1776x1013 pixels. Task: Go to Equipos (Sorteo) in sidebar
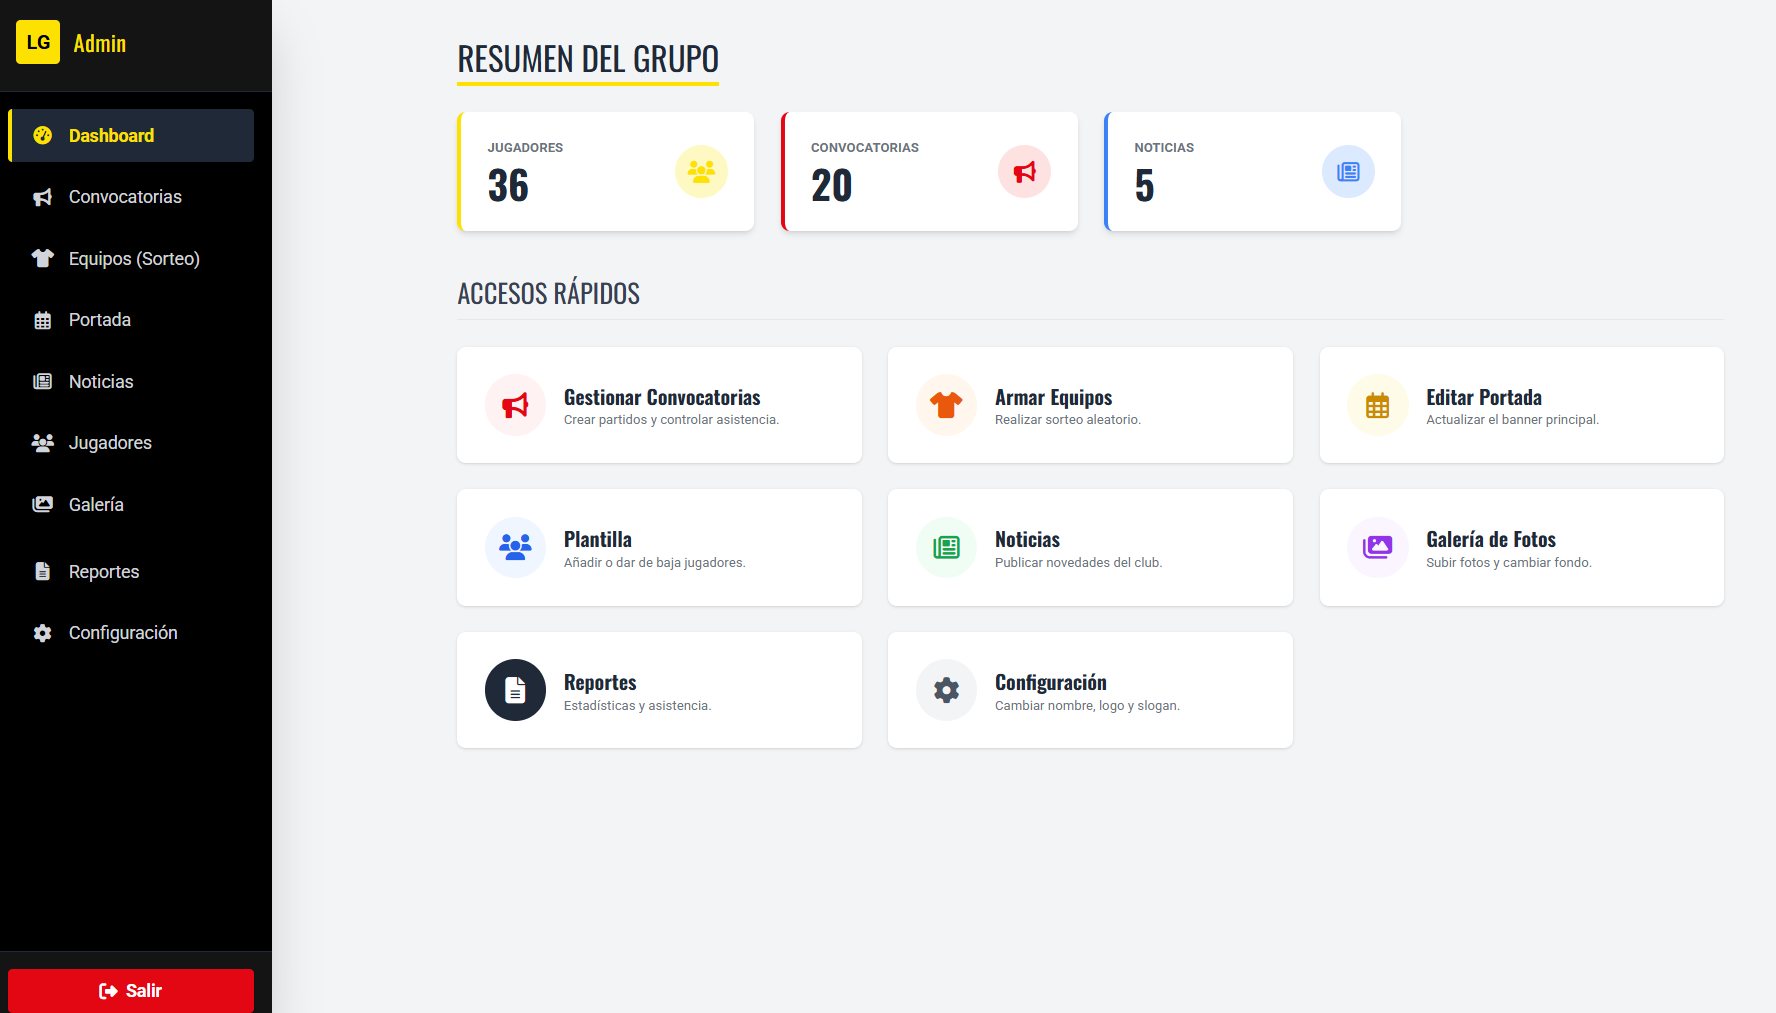click(x=133, y=259)
